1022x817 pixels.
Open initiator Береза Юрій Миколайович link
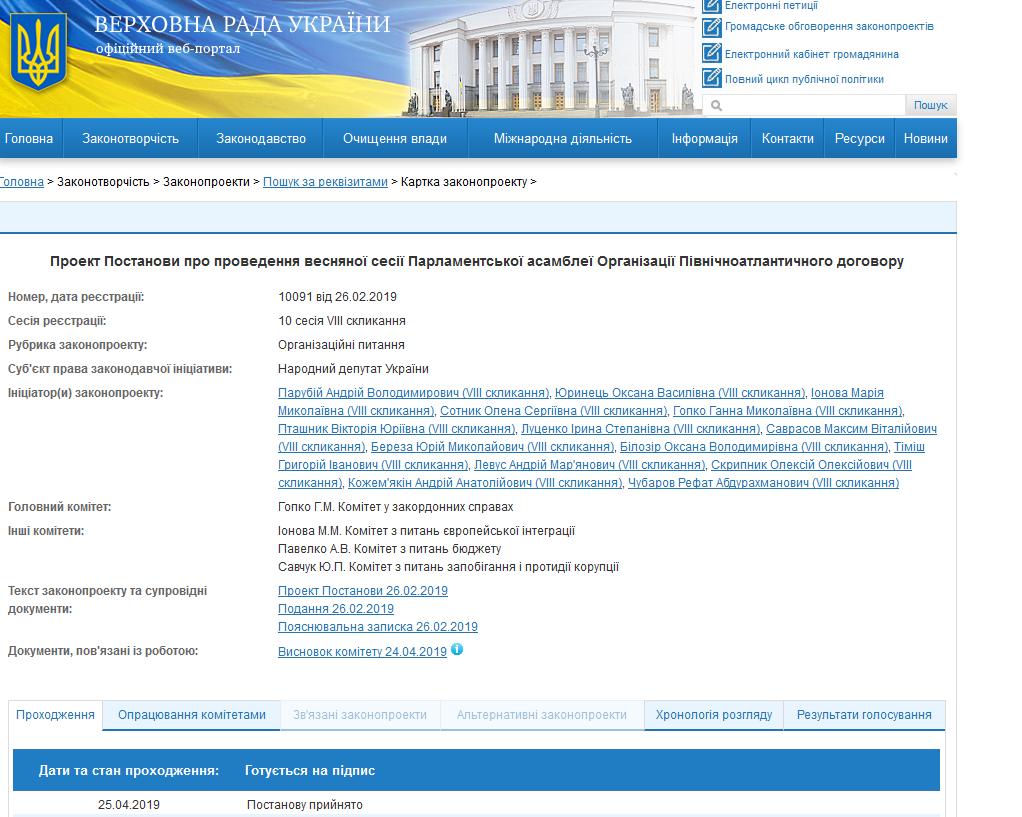[x=492, y=447]
